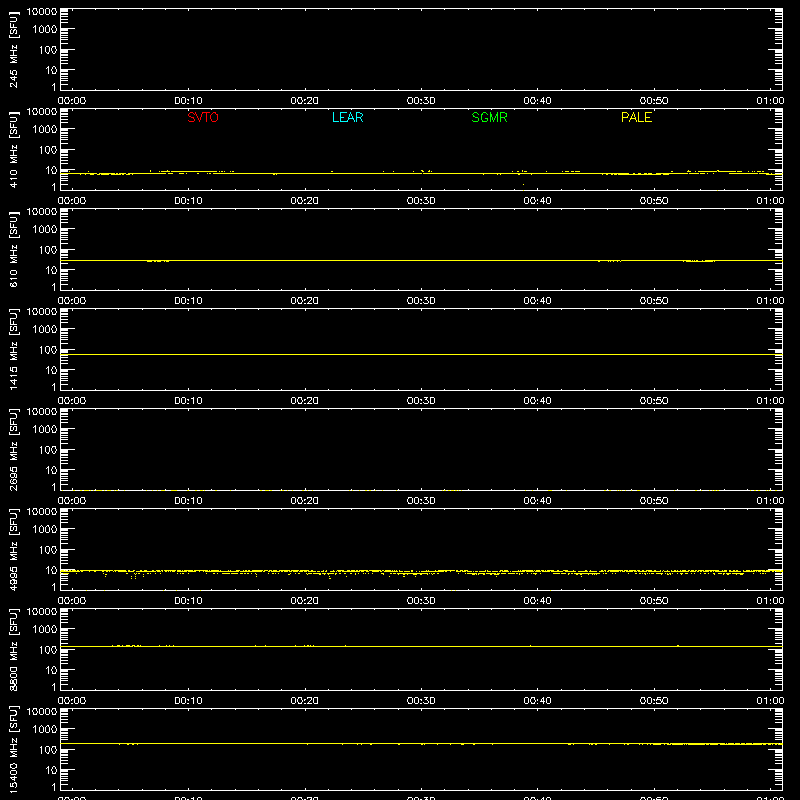Click the yellow PALE station label
This screenshot has height=800, width=800.
pyautogui.click(x=636, y=117)
